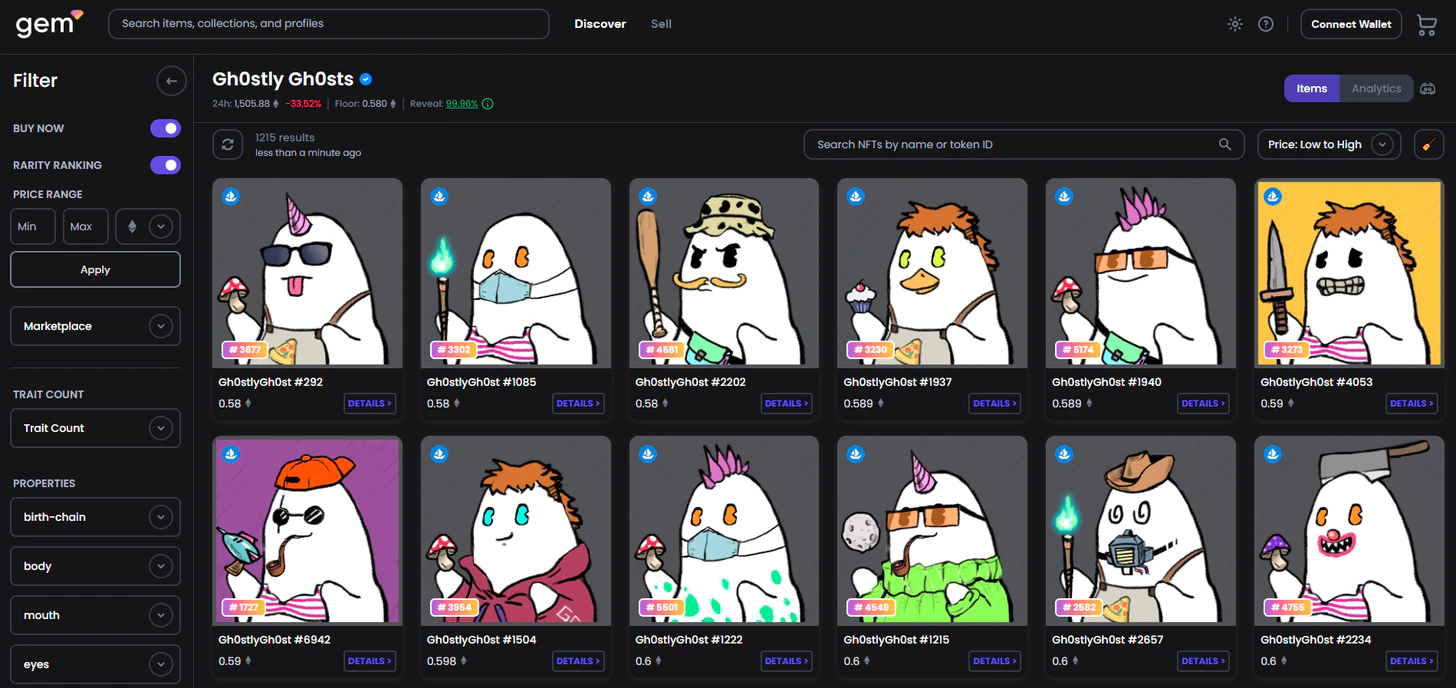Open the Sell menu item
The width and height of the screenshot is (1456, 688).
click(661, 24)
